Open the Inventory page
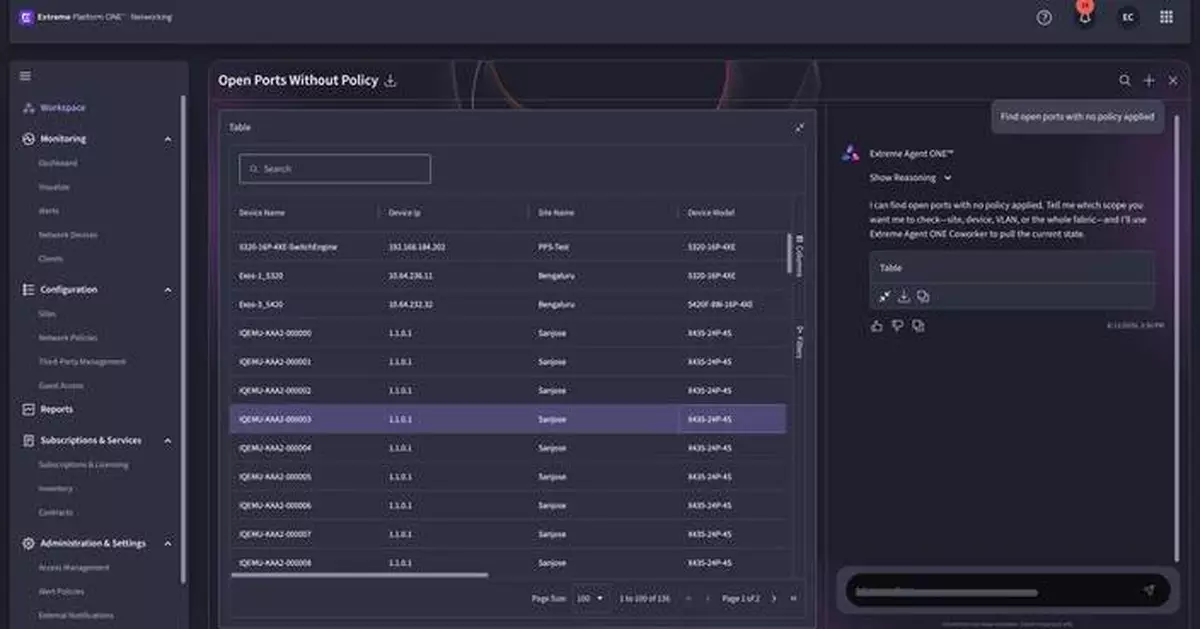1200x629 pixels. pyautogui.click(x=56, y=489)
